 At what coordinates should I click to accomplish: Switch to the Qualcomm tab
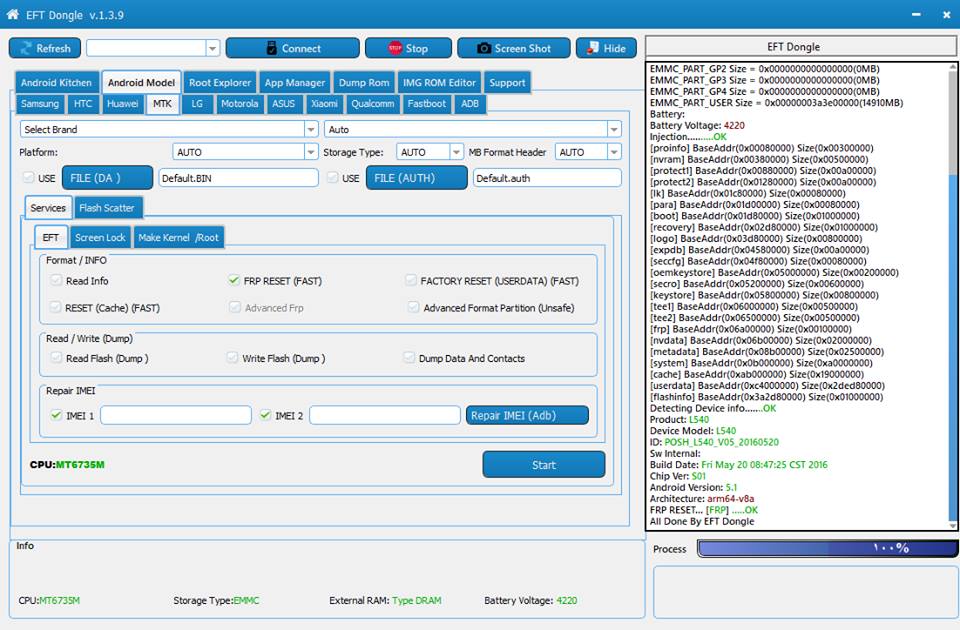pos(372,104)
